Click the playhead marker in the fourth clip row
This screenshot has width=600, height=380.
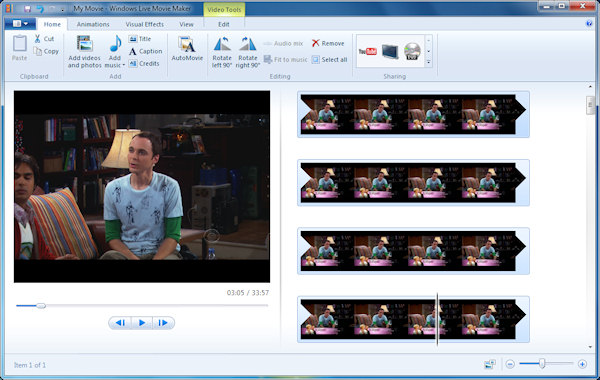tap(437, 319)
